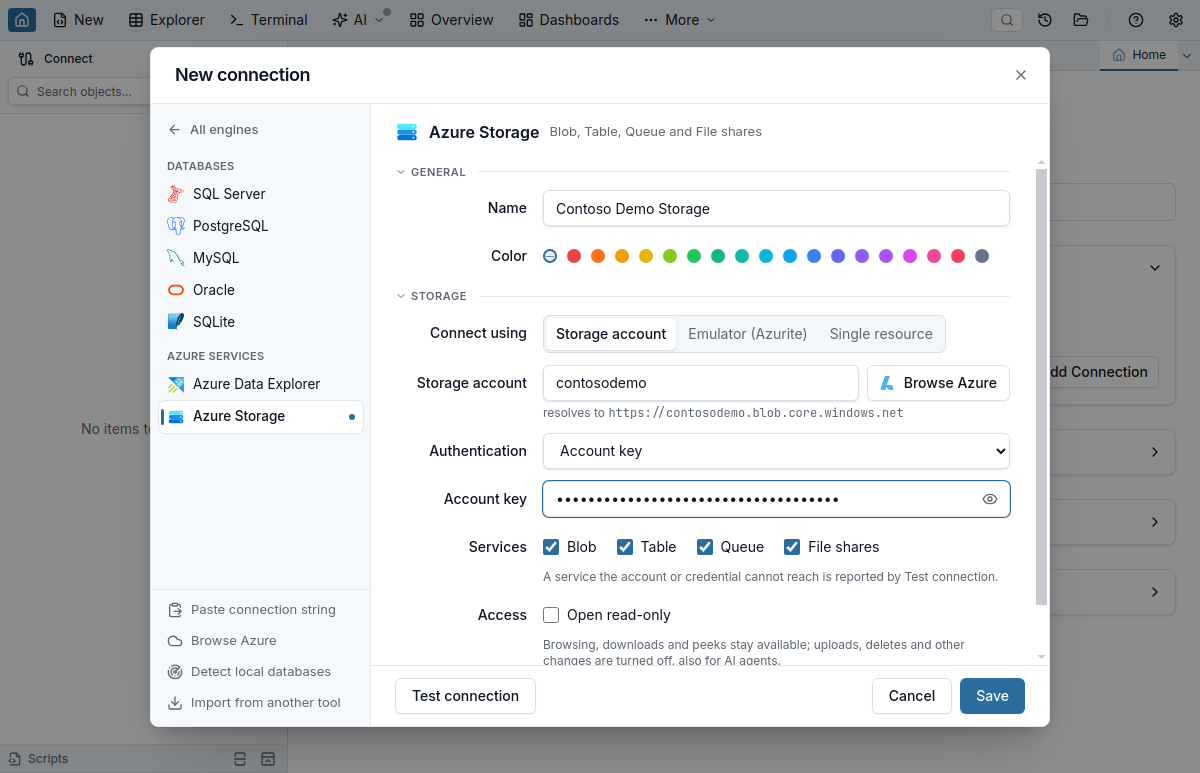Open Dashboards in top bar
The width and height of the screenshot is (1200, 773).
point(570,20)
